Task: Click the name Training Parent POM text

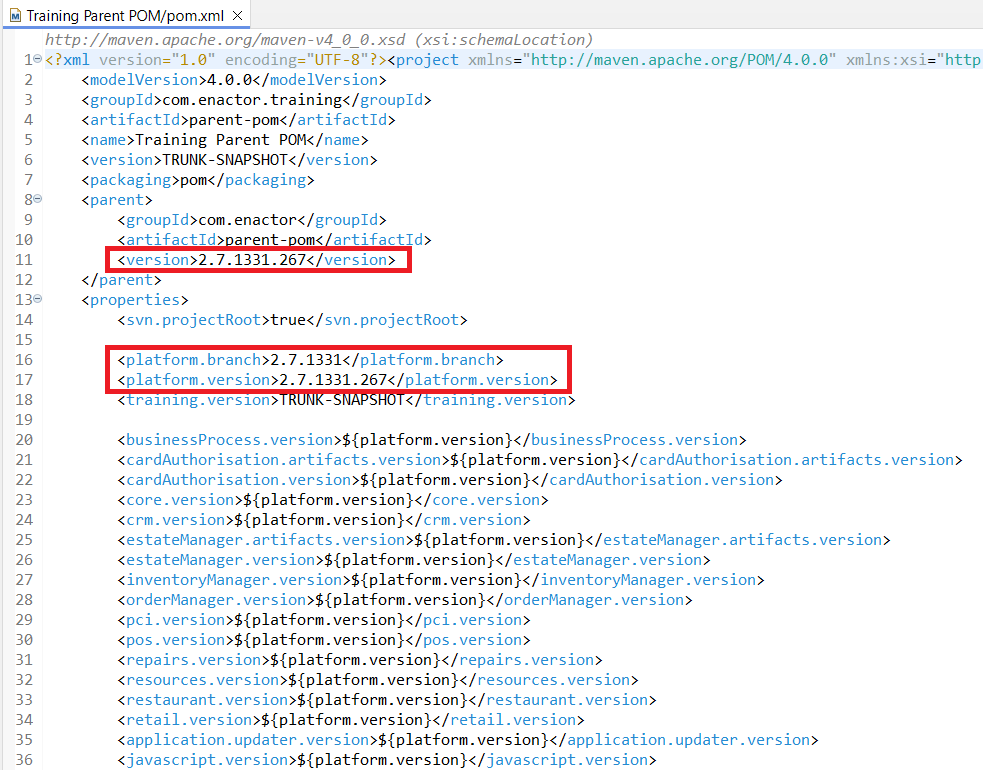Action: pyautogui.click(x=224, y=140)
